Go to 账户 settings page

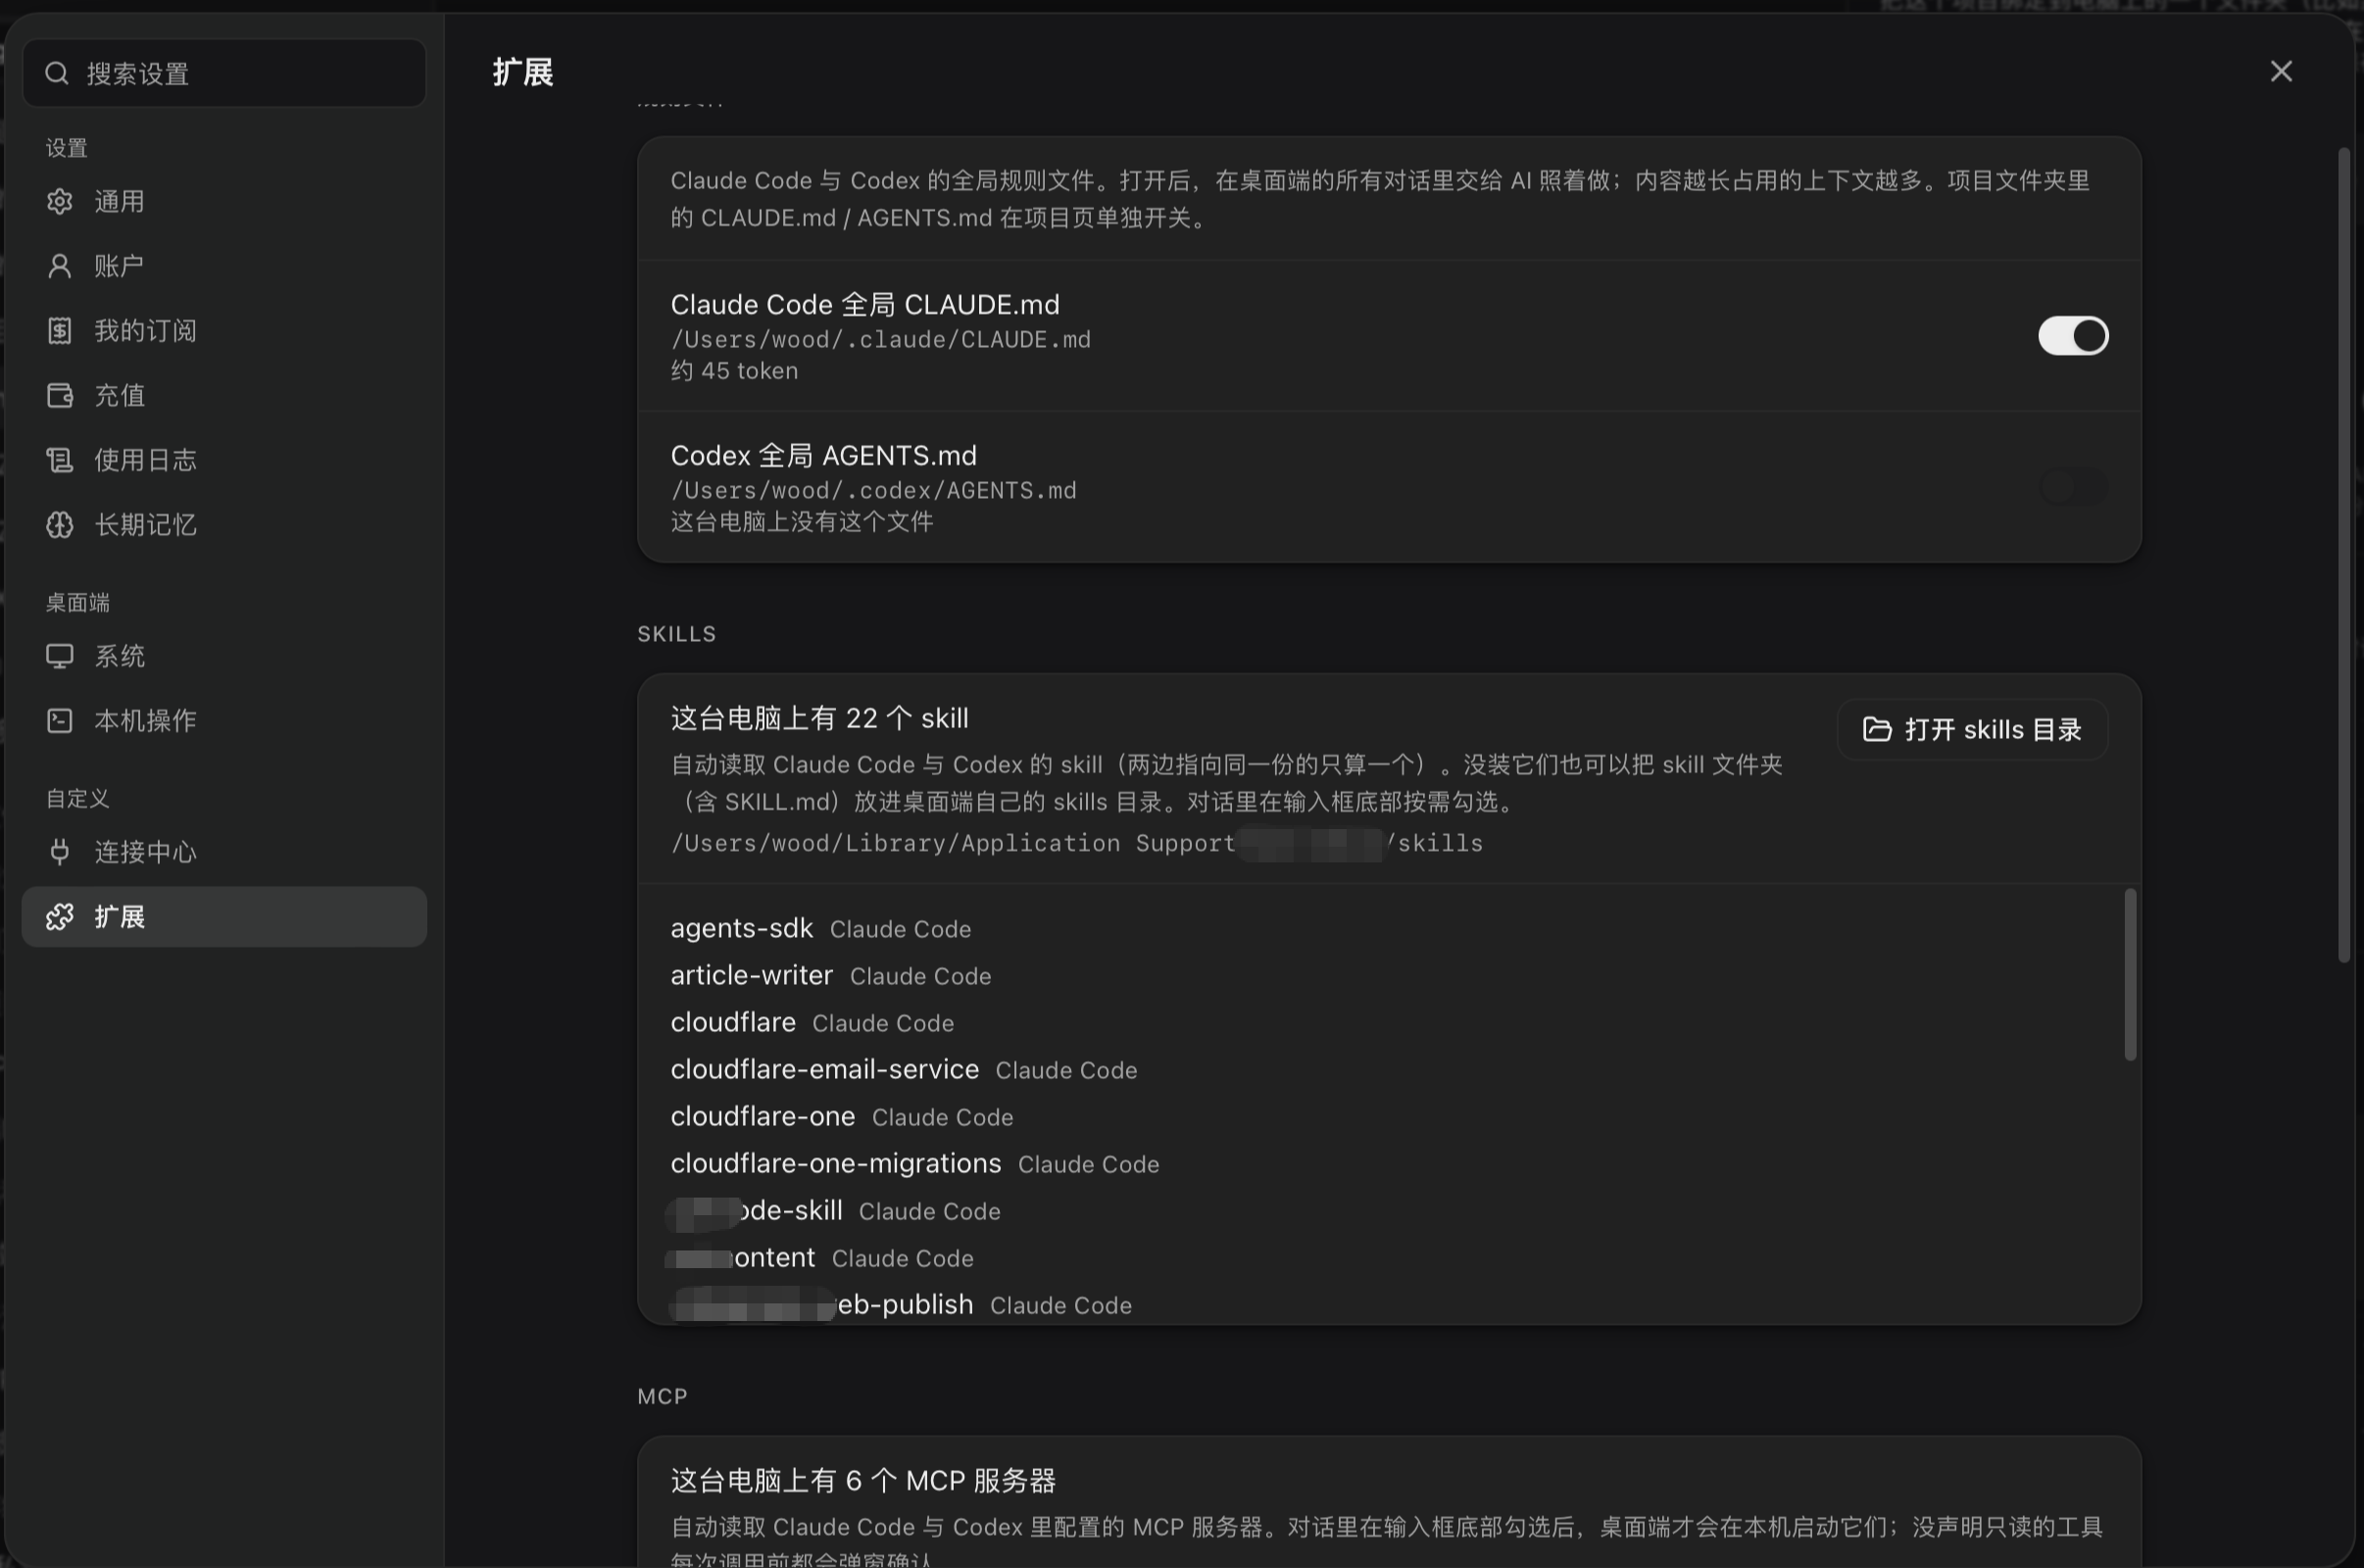pos(224,266)
